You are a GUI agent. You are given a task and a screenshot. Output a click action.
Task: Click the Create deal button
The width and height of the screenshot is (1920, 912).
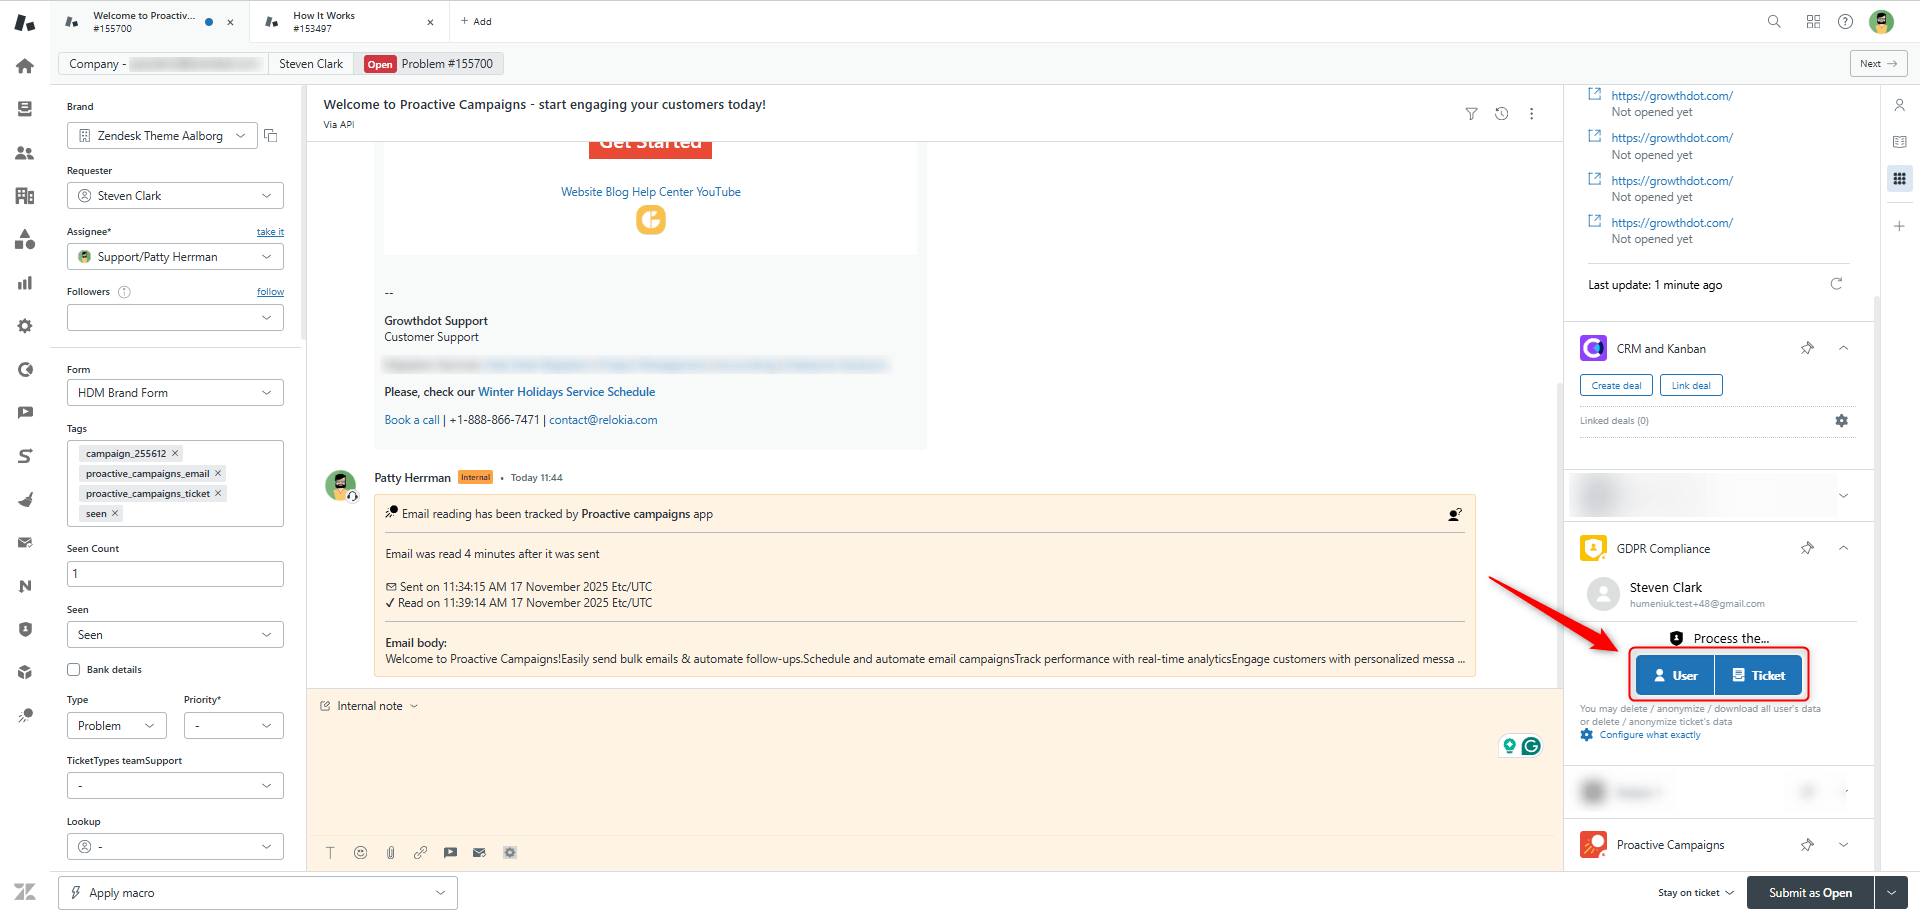(x=1616, y=385)
